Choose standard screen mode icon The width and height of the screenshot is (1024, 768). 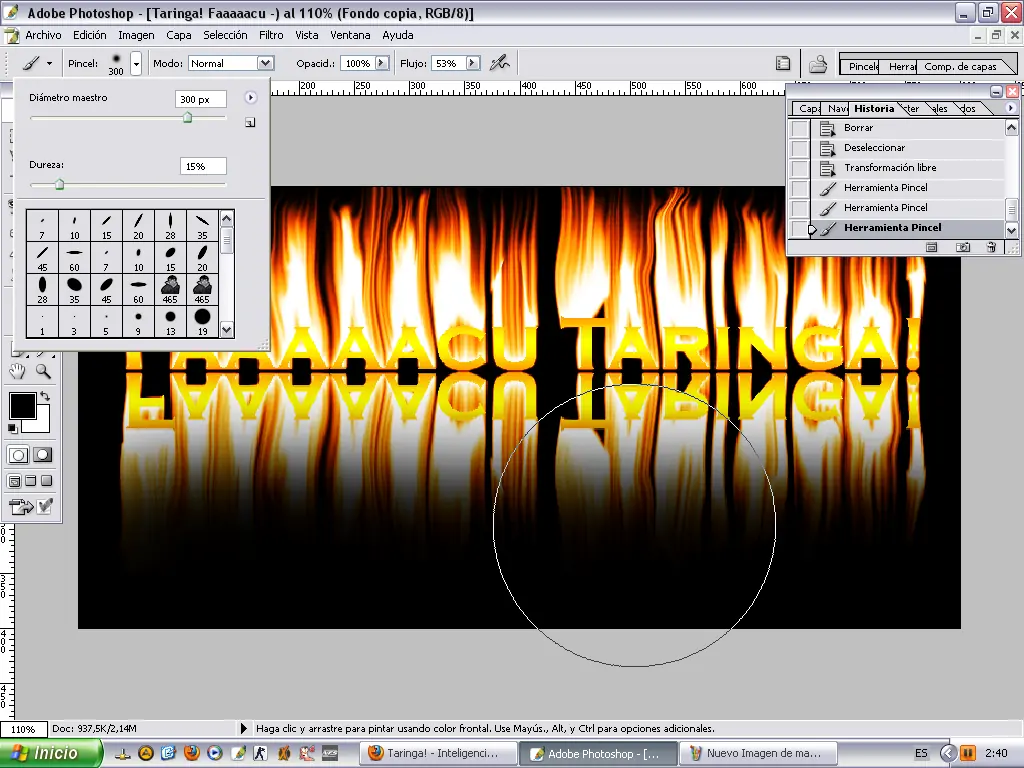[14, 481]
